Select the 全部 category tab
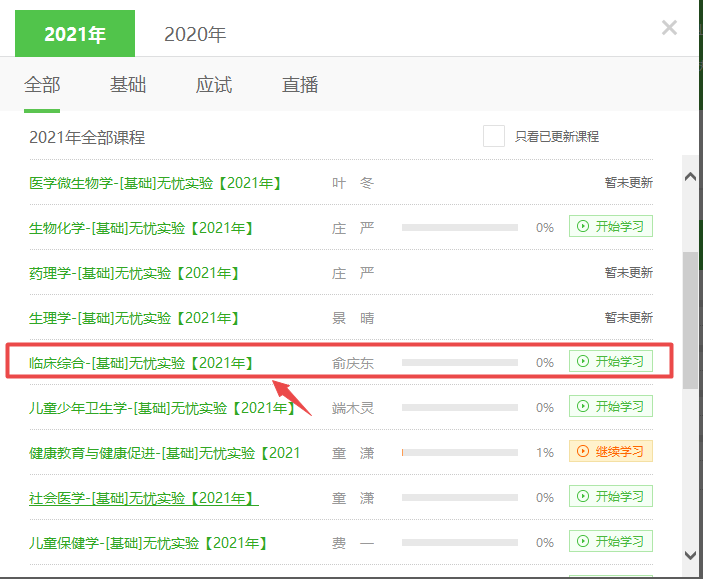The height and width of the screenshot is (579, 703). tap(42, 85)
